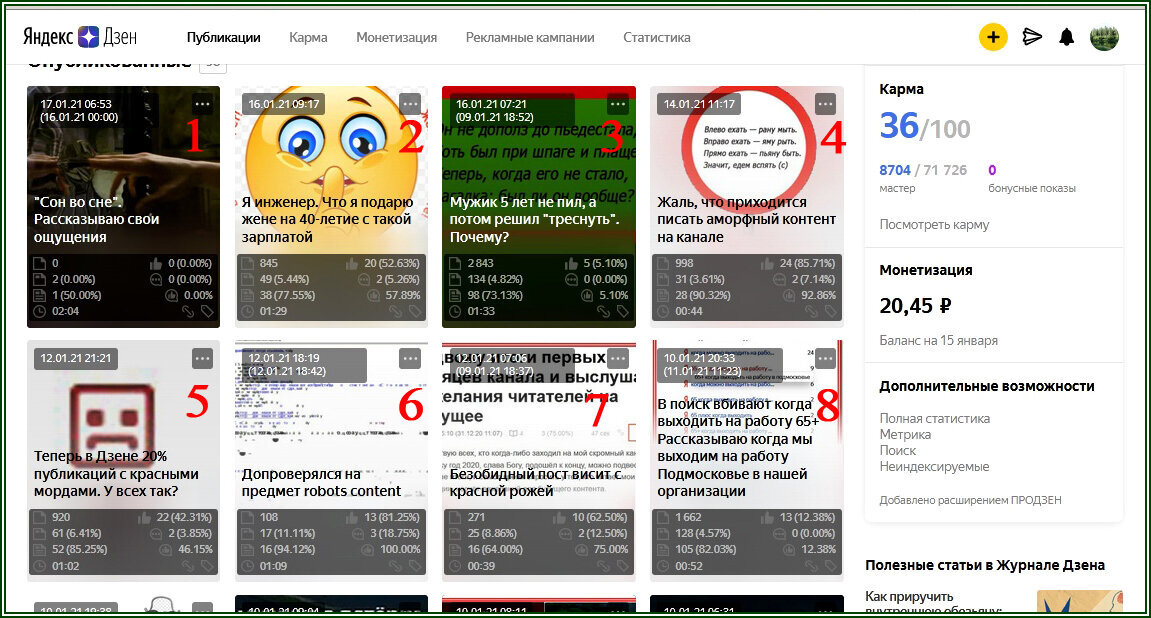Click the 0 бонусные показы value
This screenshot has height=618, width=1151.
(x=992, y=170)
